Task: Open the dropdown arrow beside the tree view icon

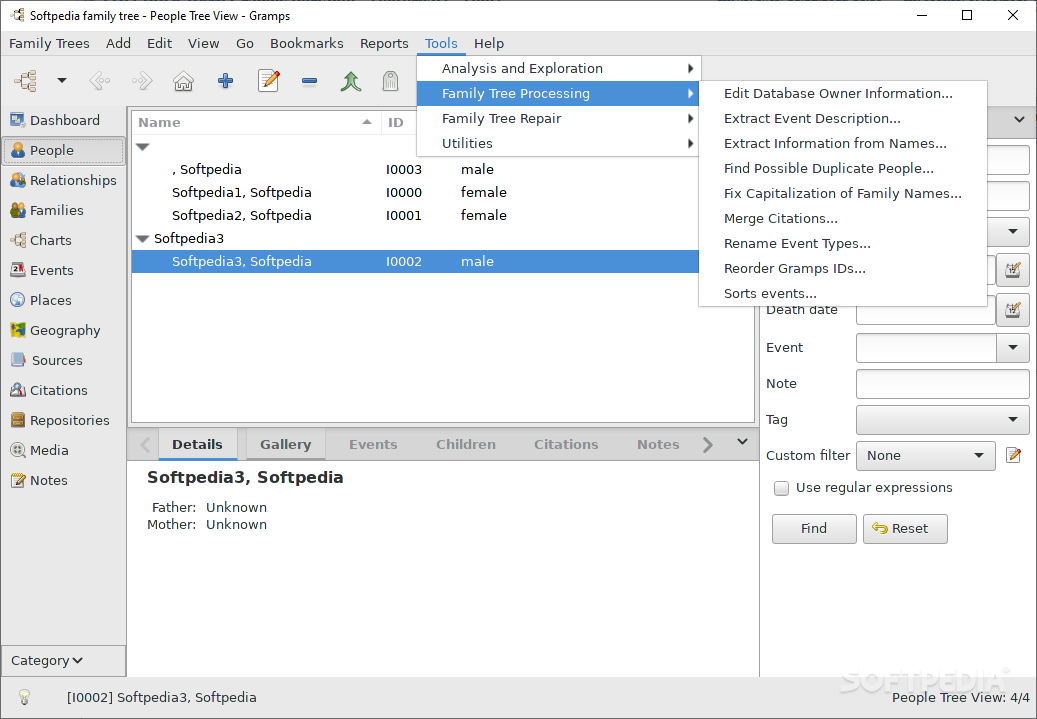Action: pyautogui.click(x=62, y=81)
